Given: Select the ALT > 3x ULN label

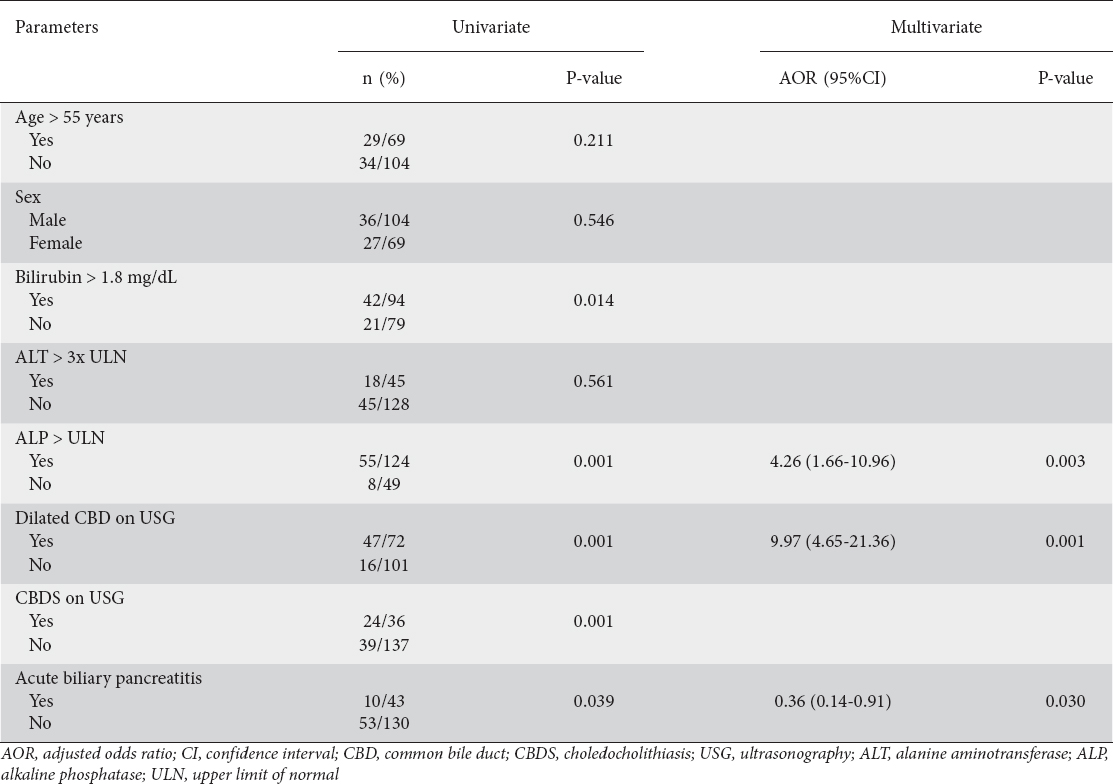Looking at the screenshot, I should click(71, 357).
